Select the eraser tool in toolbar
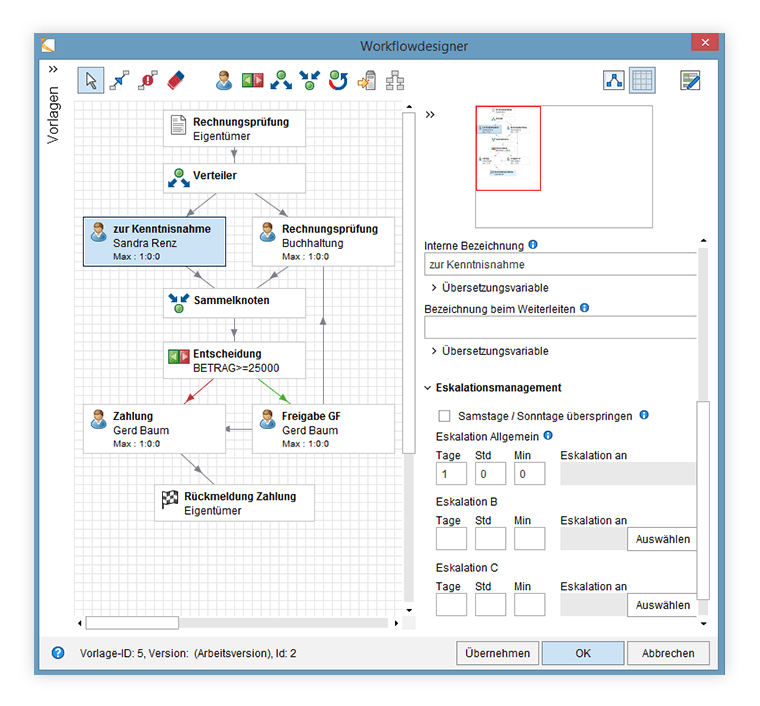This screenshot has height=706, width=760. pyautogui.click(x=176, y=80)
